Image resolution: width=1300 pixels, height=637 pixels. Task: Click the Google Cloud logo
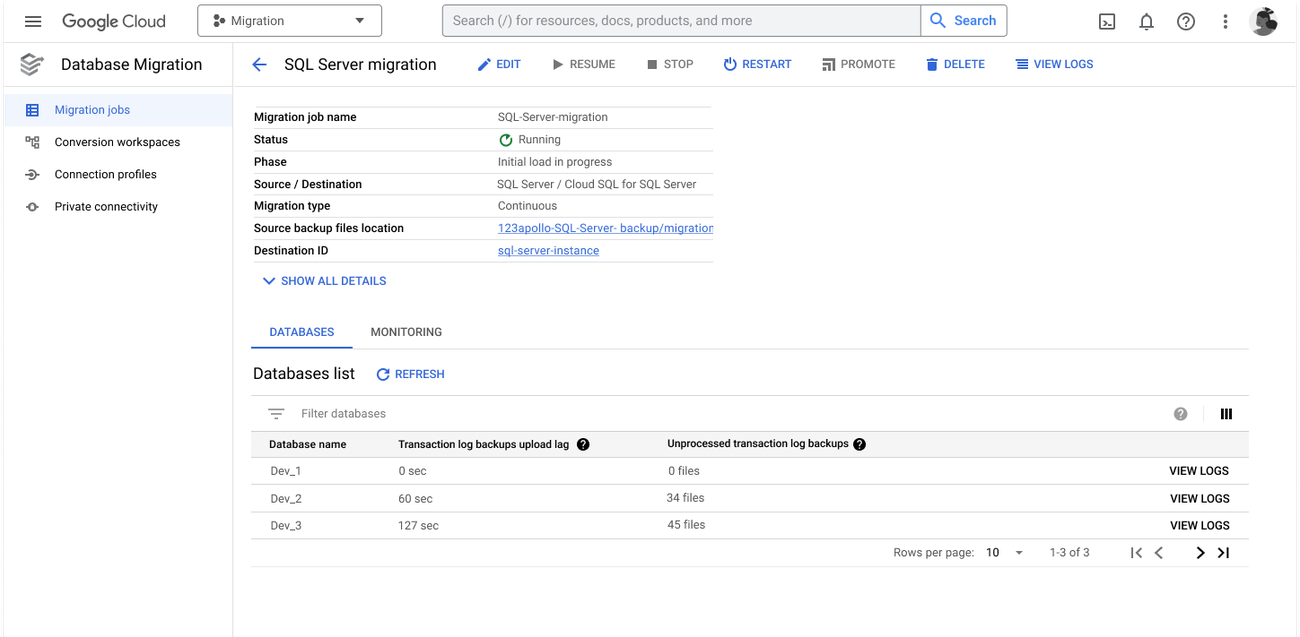(114, 21)
